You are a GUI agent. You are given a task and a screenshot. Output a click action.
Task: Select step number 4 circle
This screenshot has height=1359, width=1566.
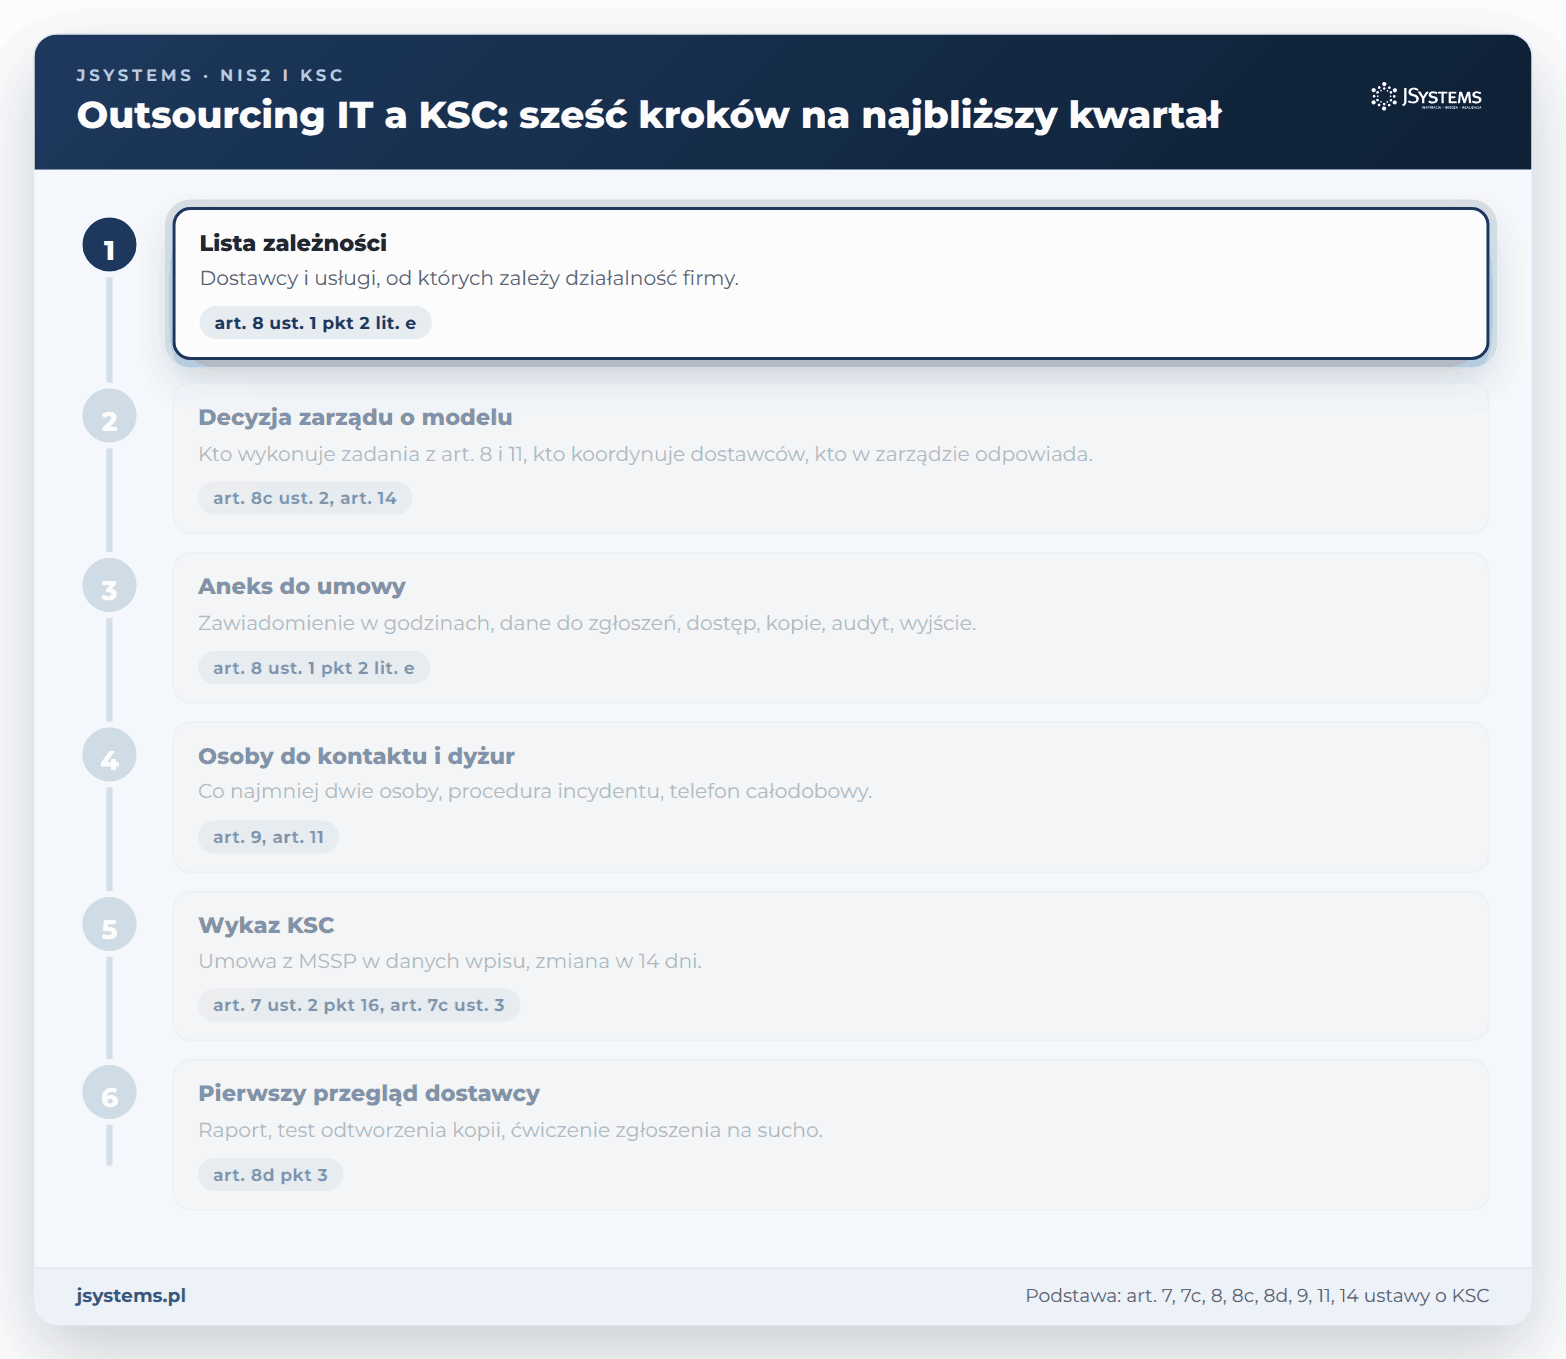coord(109,756)
